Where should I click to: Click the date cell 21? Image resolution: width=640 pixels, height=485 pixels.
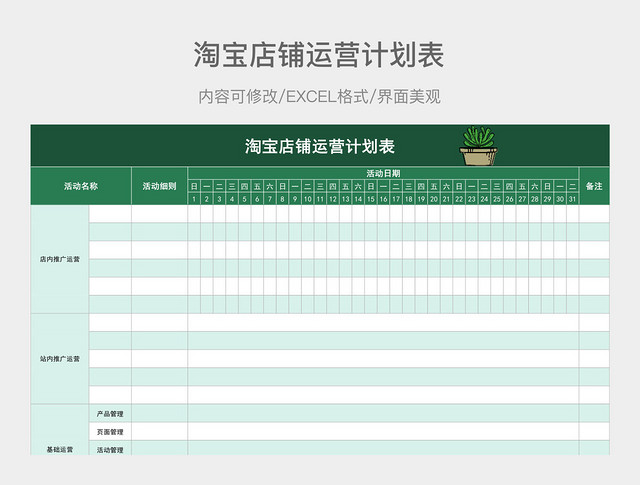point(447,199)
